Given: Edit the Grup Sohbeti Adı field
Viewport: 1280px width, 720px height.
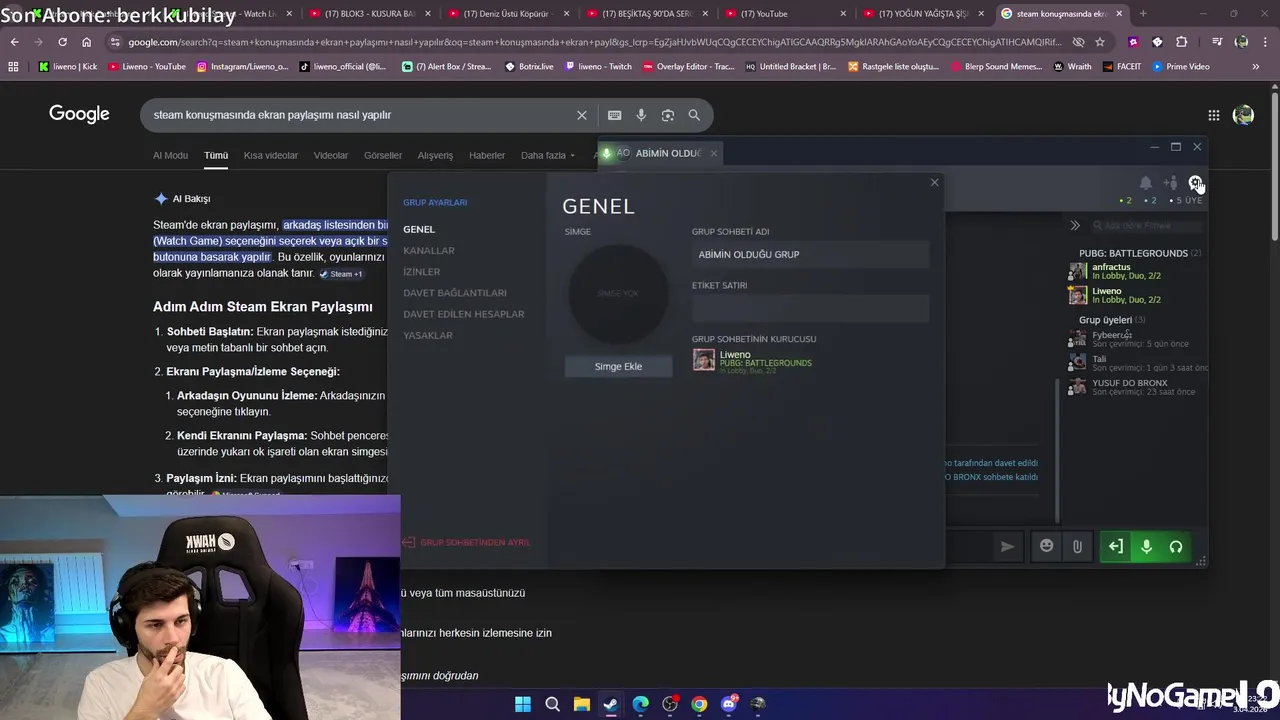Looking at the screenshot, I should [810, 254].
